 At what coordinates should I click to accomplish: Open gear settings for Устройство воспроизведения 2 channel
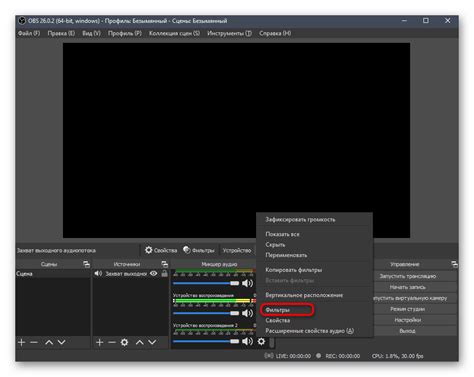point(261,341)
